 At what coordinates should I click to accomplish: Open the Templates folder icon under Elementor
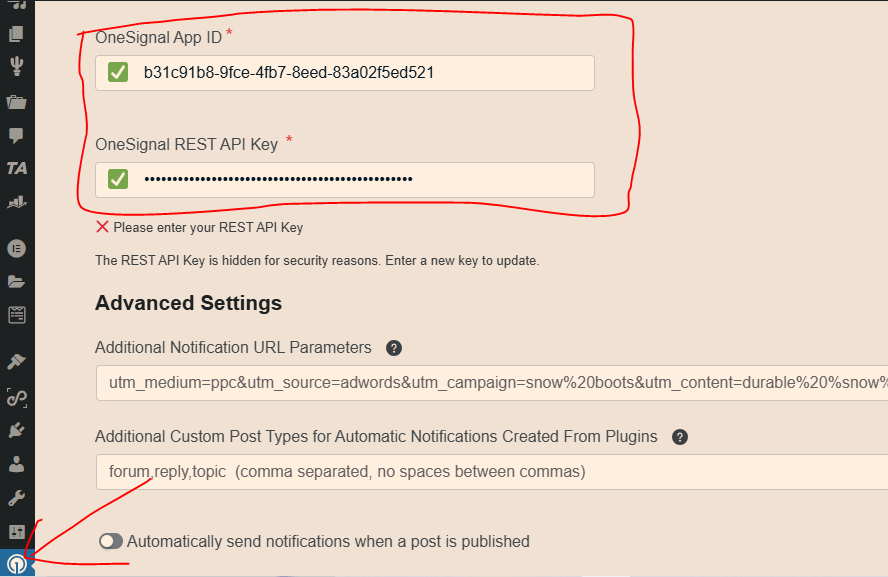[16, 281]
